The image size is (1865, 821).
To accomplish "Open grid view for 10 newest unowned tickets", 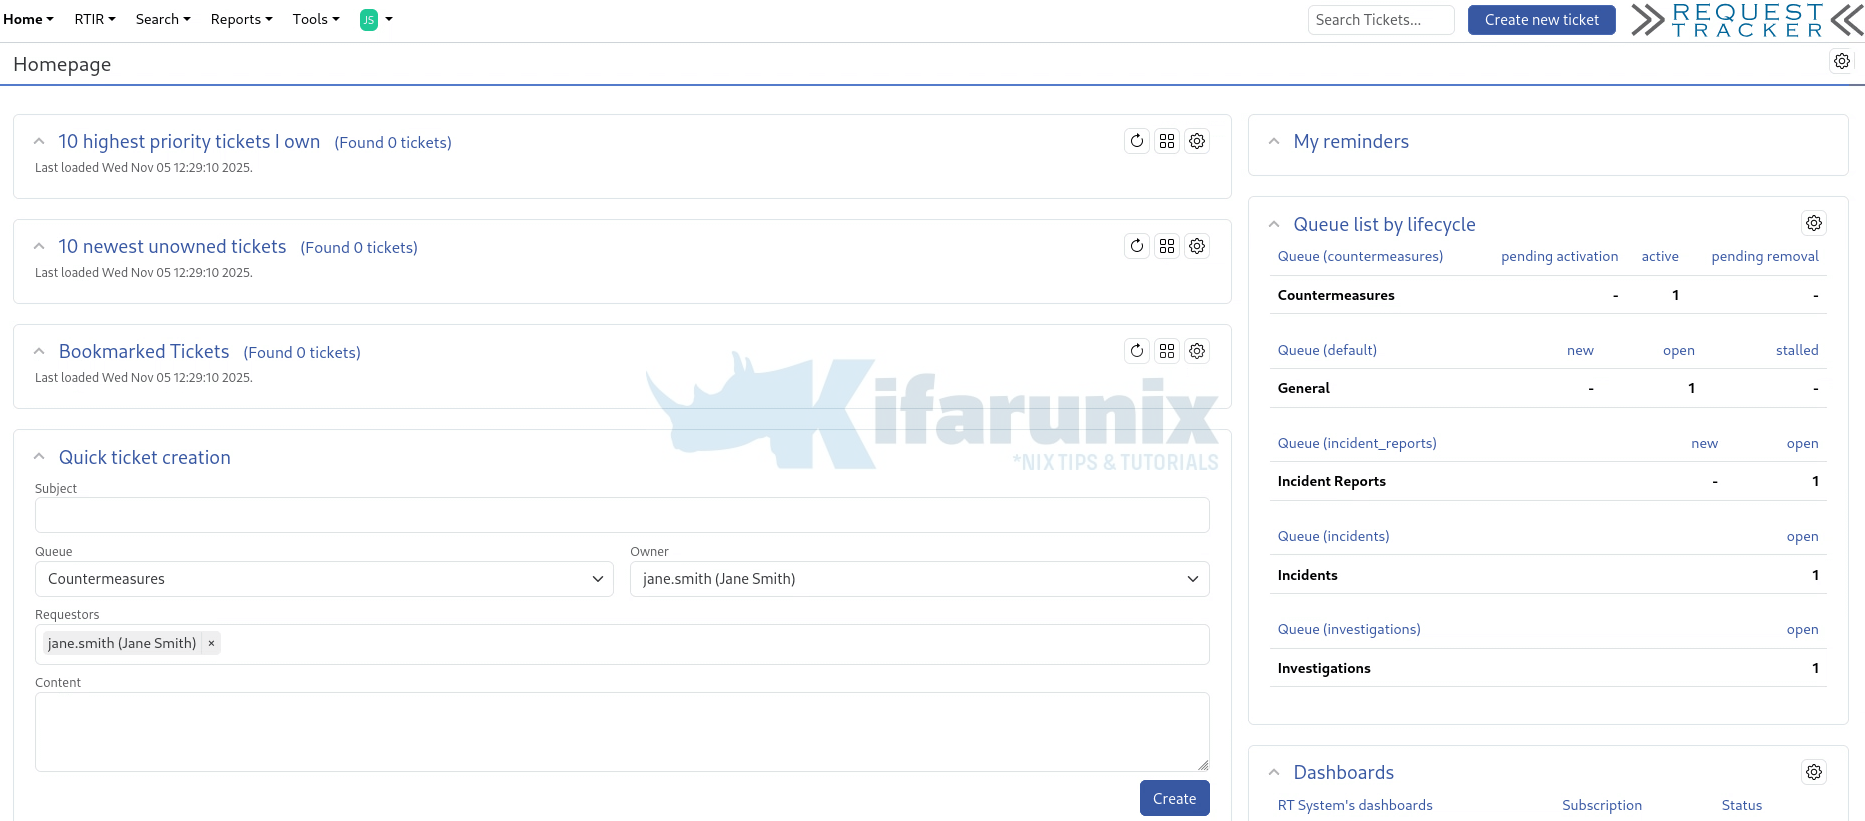I will coord(1167,246).
